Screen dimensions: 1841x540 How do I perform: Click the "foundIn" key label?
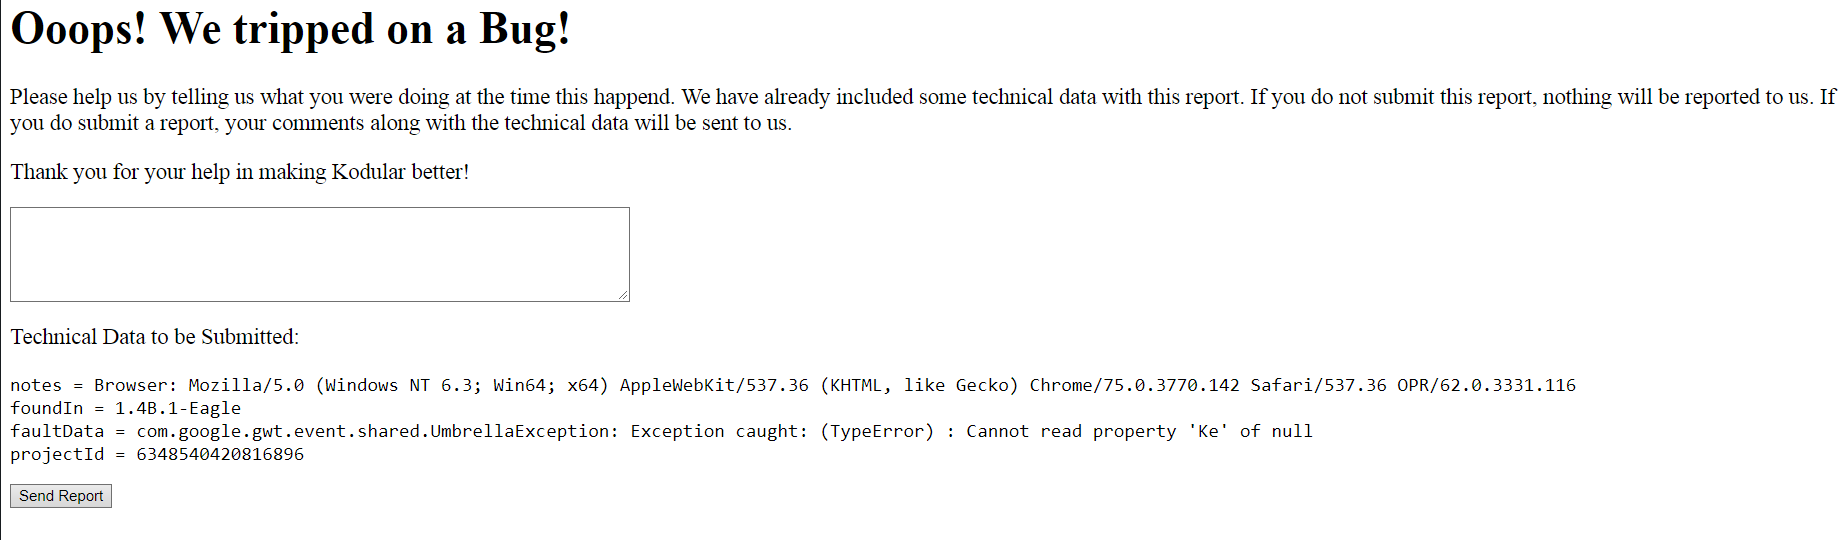(x=47, y=408)
